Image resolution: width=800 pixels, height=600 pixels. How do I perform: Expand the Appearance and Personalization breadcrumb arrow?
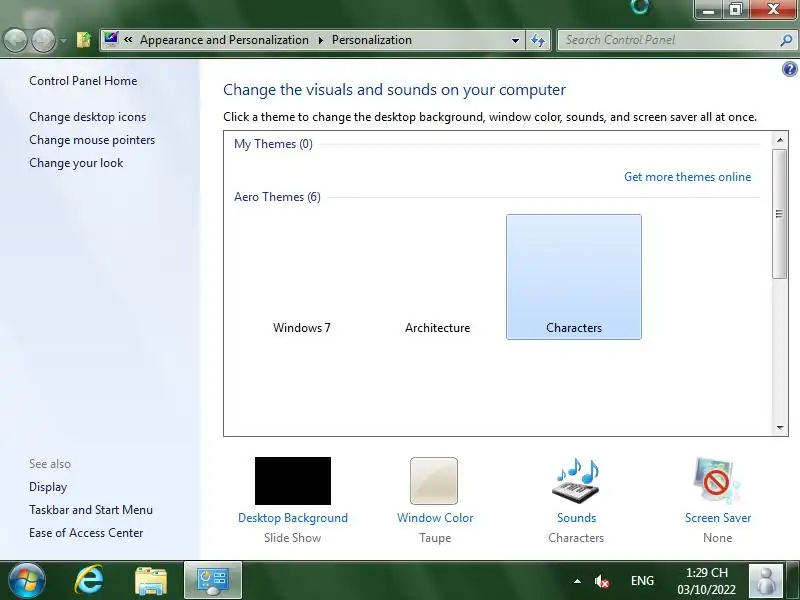320,40
